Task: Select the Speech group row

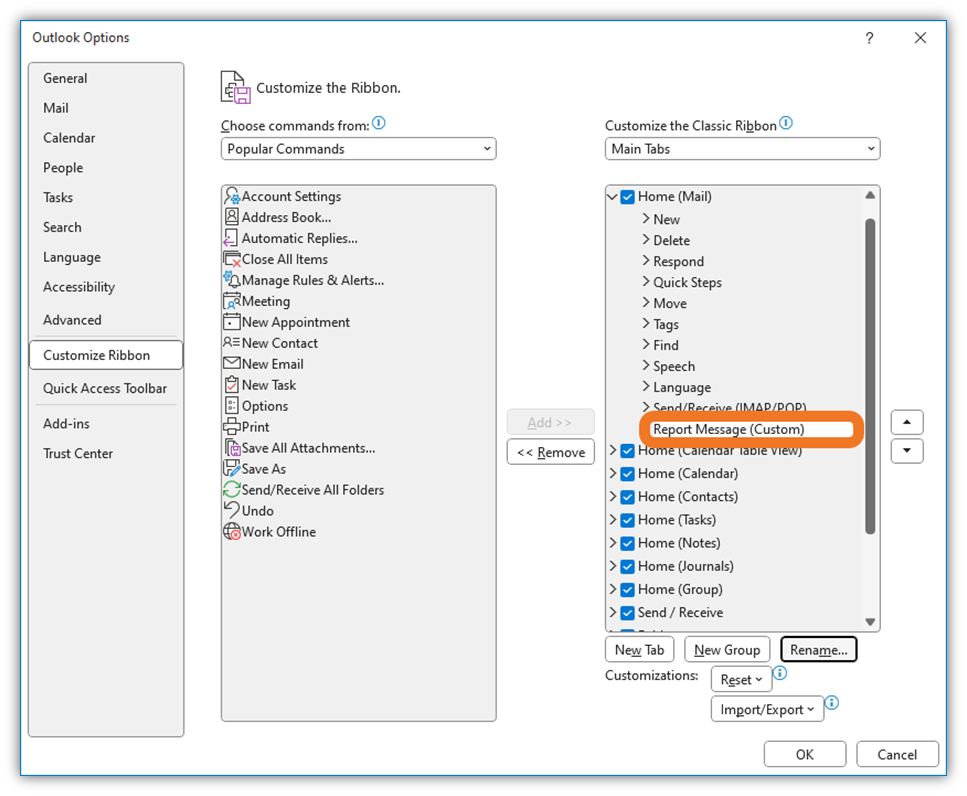Action: pyautogui.click(x=673, y=366)
